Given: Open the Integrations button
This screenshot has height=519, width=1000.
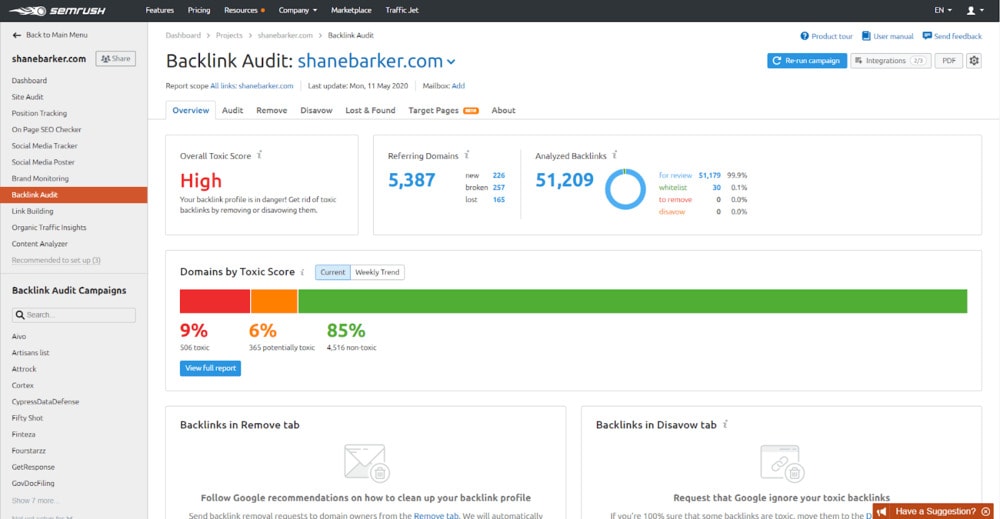Looking at the screenshot, I should [x=890, y=61].
